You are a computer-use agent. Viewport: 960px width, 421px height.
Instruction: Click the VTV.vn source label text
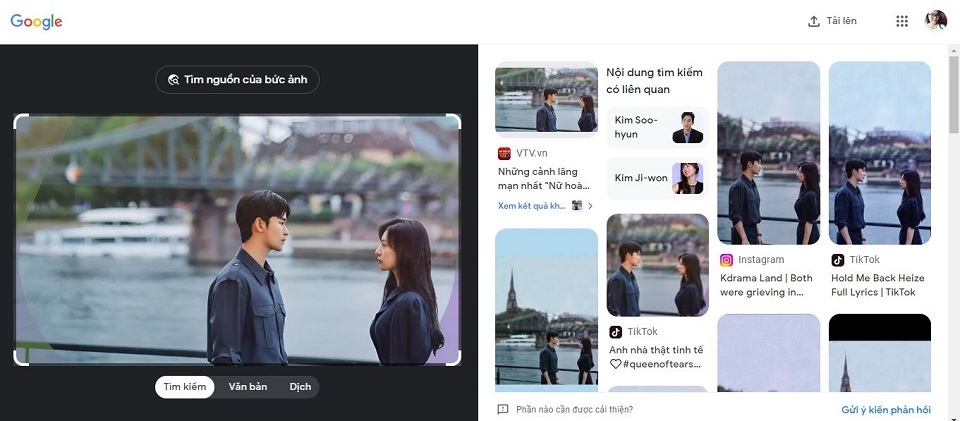pyautogui.click(x=532, y=153)
